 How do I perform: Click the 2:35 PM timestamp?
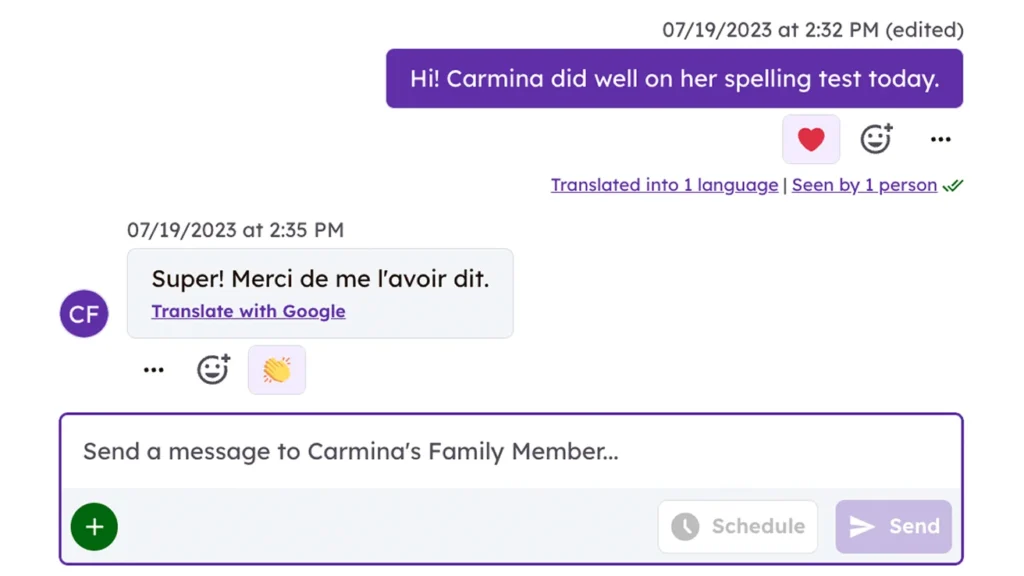click(235, 230)
